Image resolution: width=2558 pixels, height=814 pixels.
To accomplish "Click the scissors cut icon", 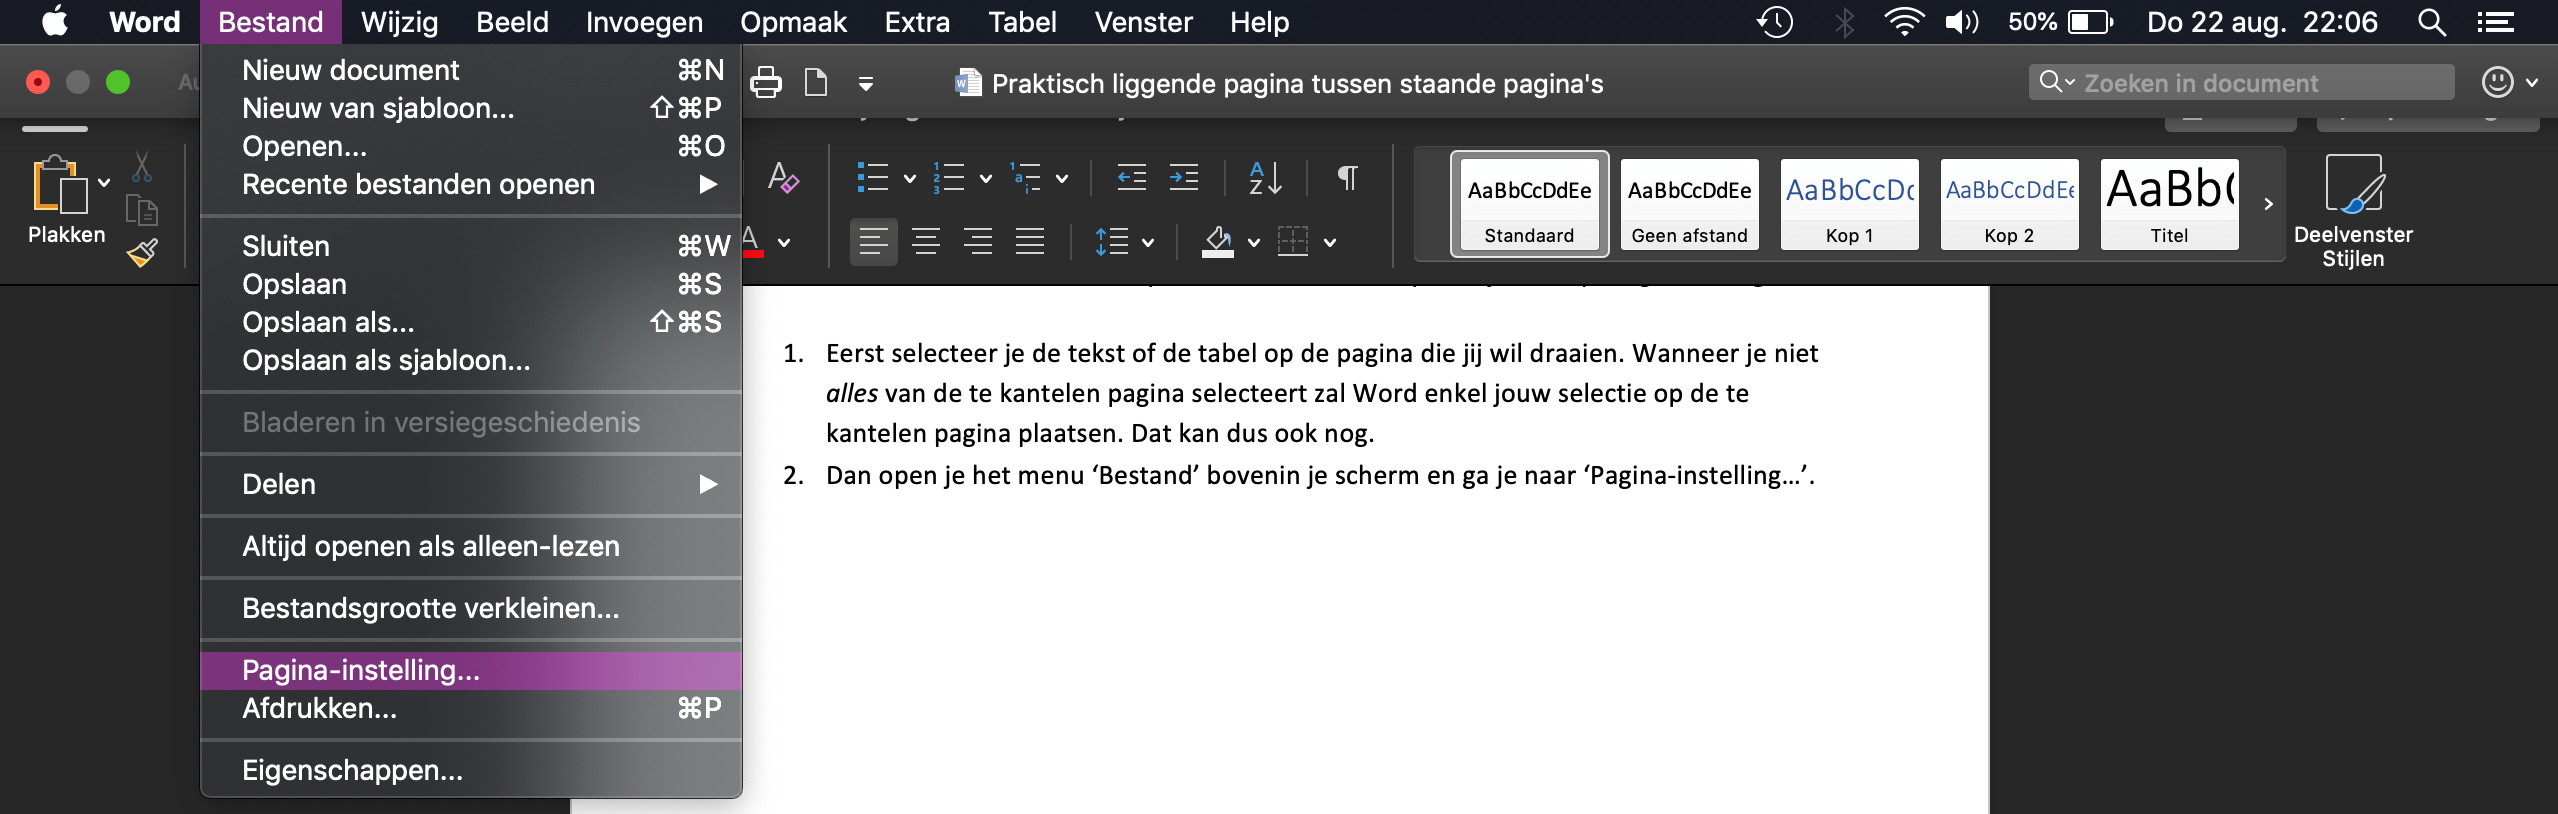I will pos(142,166).
